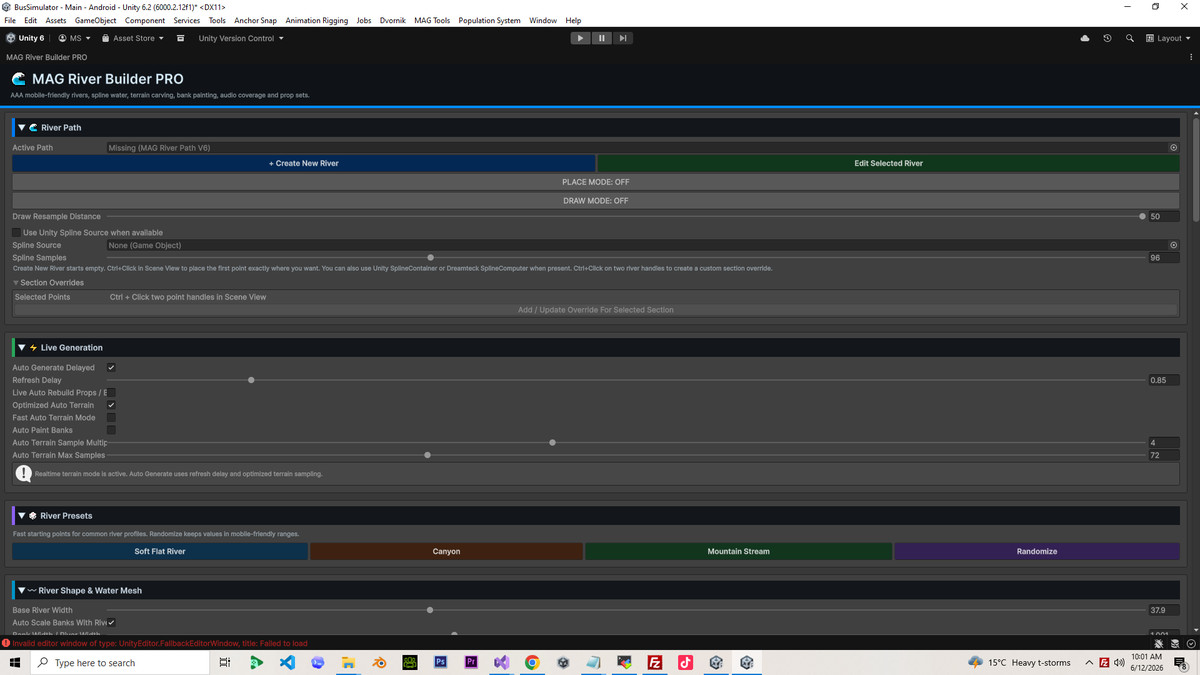This screenshot has width=1200, height=675.
Task: Click the red error icon in status bar
Action: (x=6, y=643)
